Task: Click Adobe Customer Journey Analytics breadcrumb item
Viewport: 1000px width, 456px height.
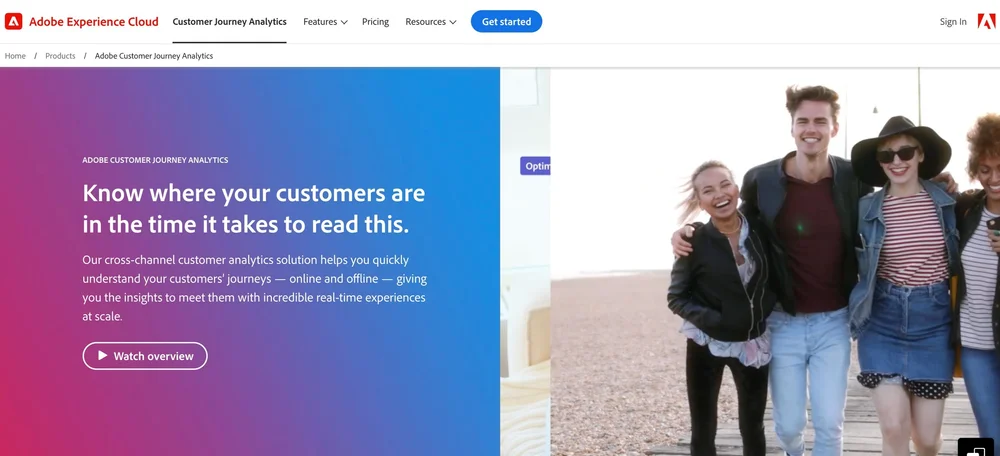Action: 154,56
